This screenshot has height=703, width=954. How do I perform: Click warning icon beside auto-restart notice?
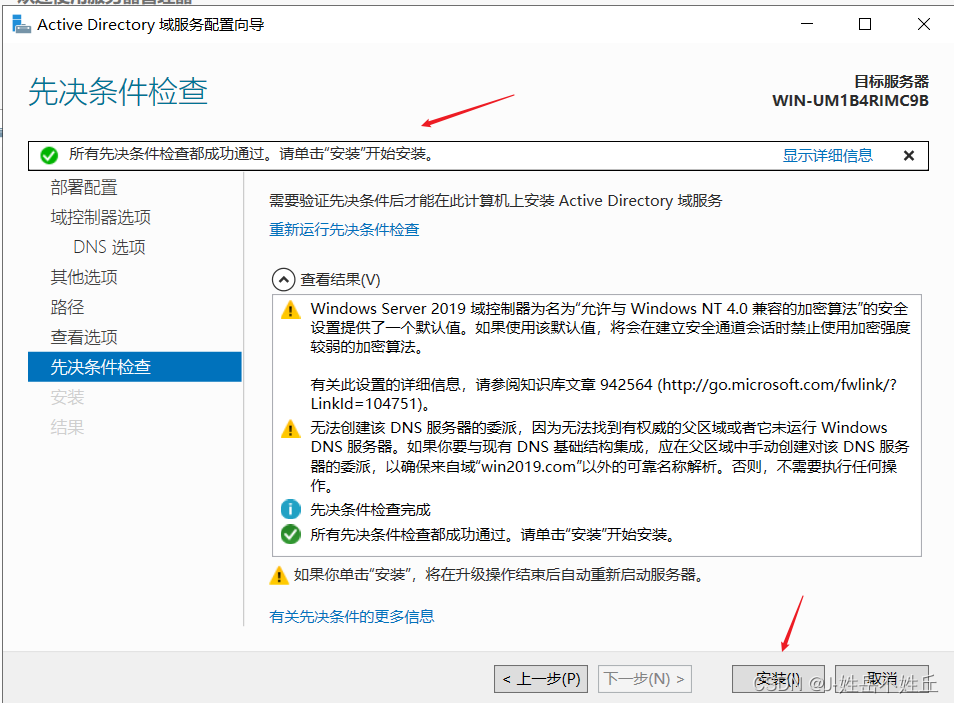[279, 575]
